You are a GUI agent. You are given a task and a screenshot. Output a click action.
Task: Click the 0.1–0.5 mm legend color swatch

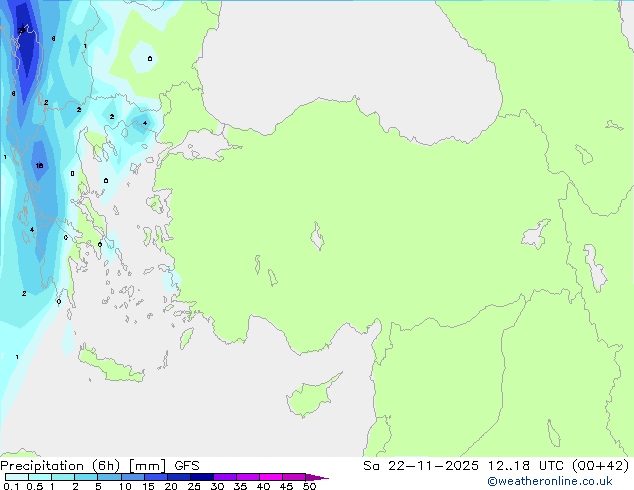(x=17, y=477)
